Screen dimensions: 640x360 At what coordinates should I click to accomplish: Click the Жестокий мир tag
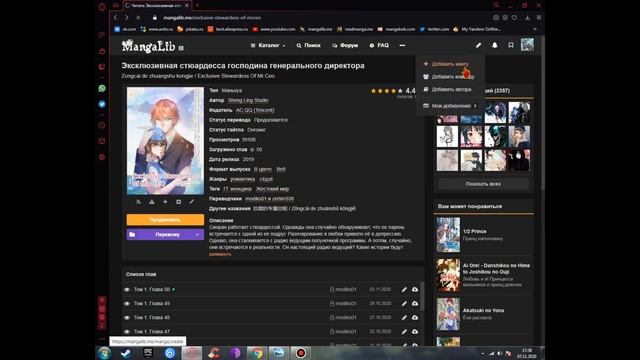click(272, 189)
